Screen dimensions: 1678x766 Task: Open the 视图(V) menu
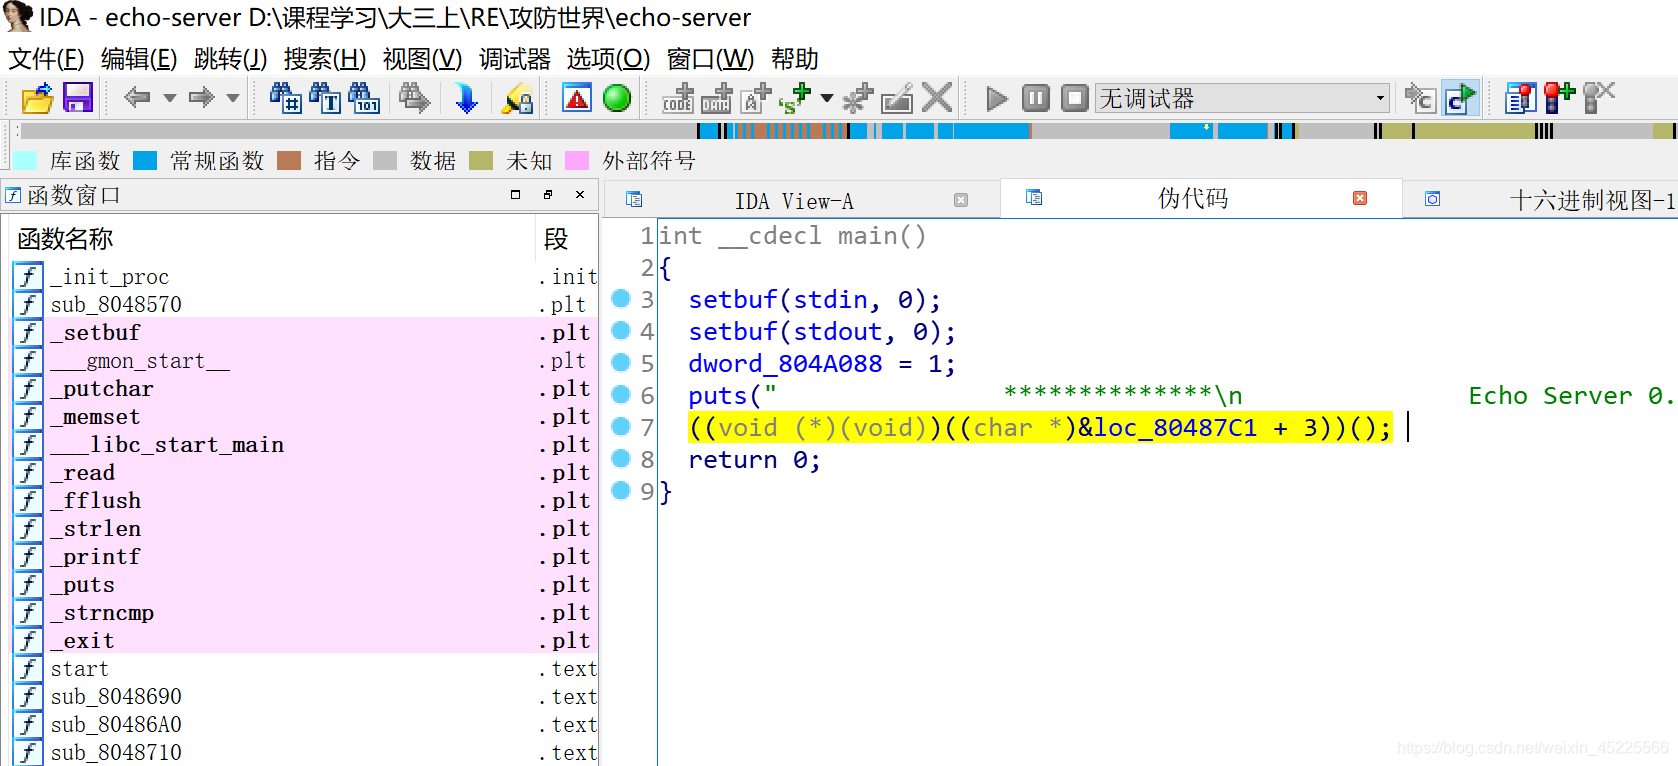click(x=422, y=59)
